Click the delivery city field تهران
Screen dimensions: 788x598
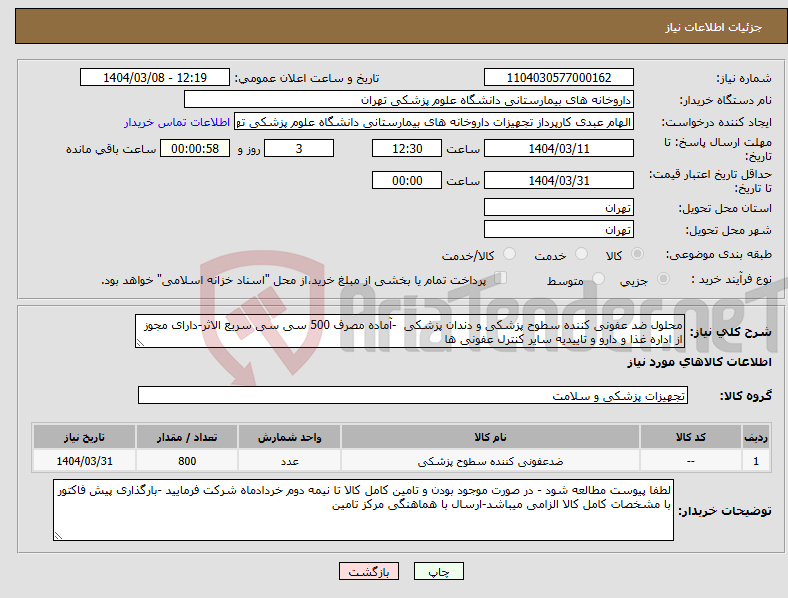[x=558, y=229]
